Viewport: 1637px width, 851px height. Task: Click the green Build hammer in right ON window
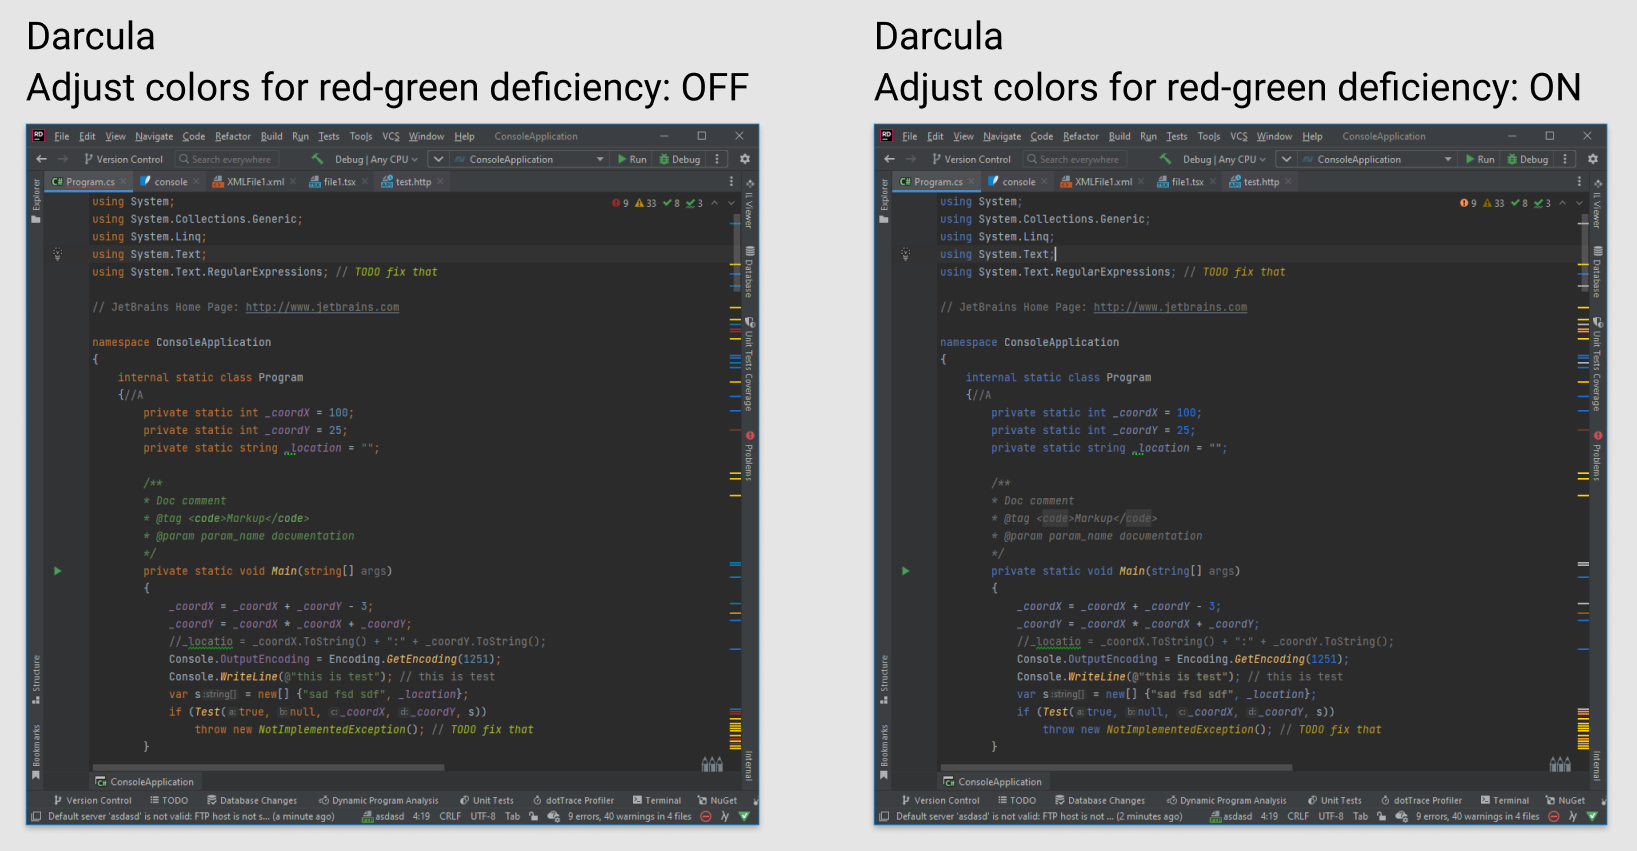(x=1166, y=159)
